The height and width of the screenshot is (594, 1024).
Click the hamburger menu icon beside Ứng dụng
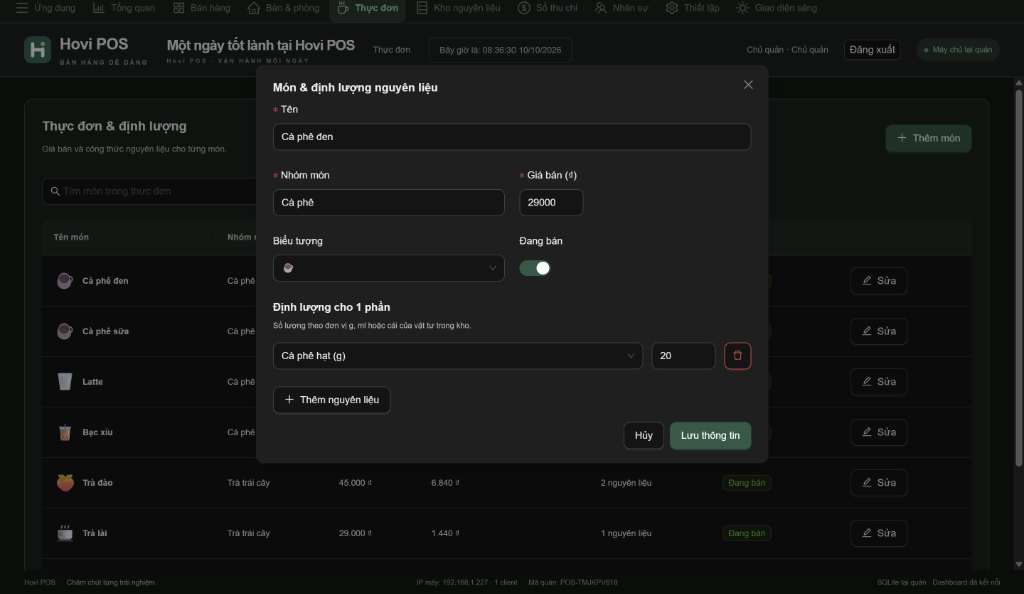pos(22,8)
